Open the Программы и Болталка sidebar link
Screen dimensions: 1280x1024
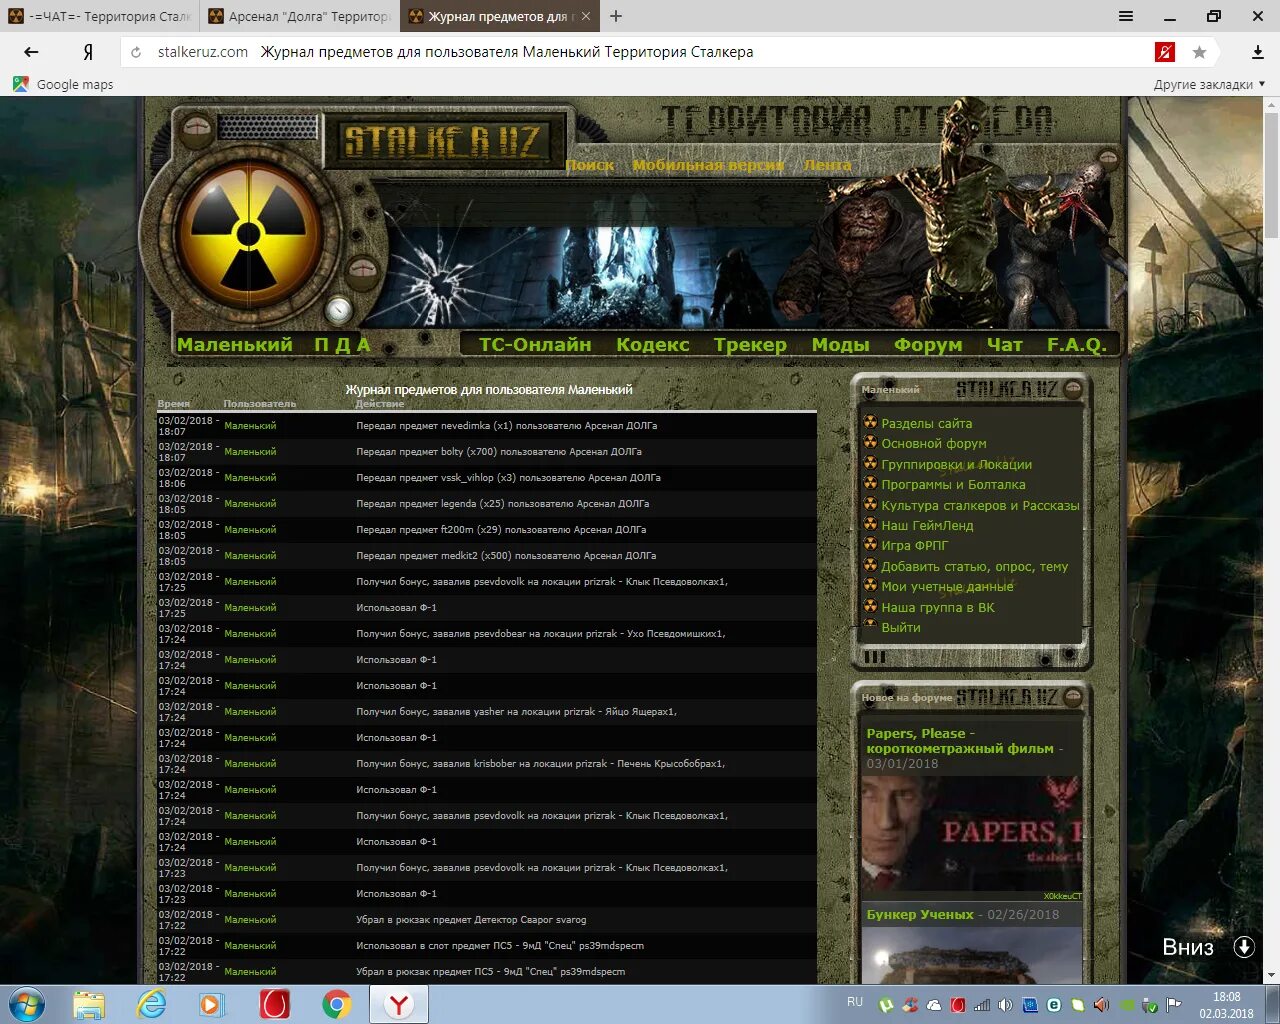click(x=953, y=485)
